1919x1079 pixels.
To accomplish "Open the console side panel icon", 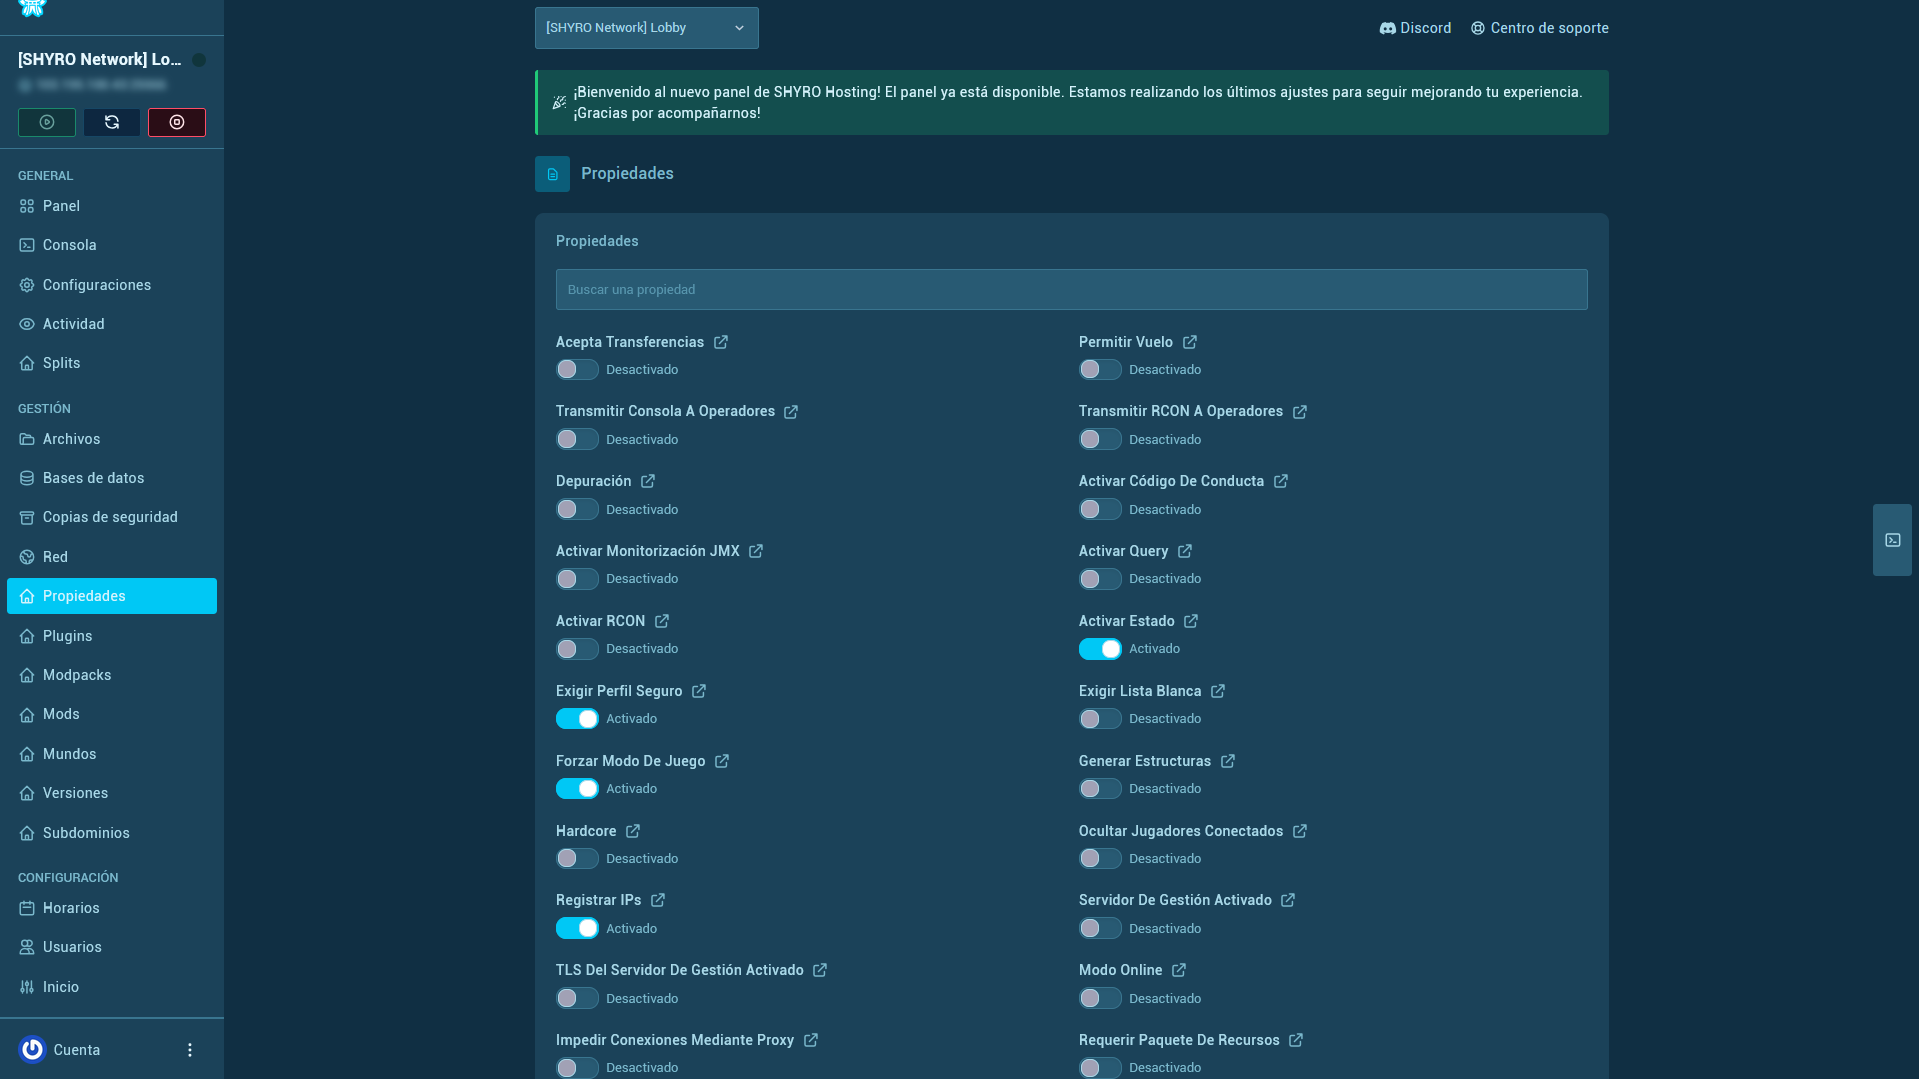I will [x=1892, y=540].
